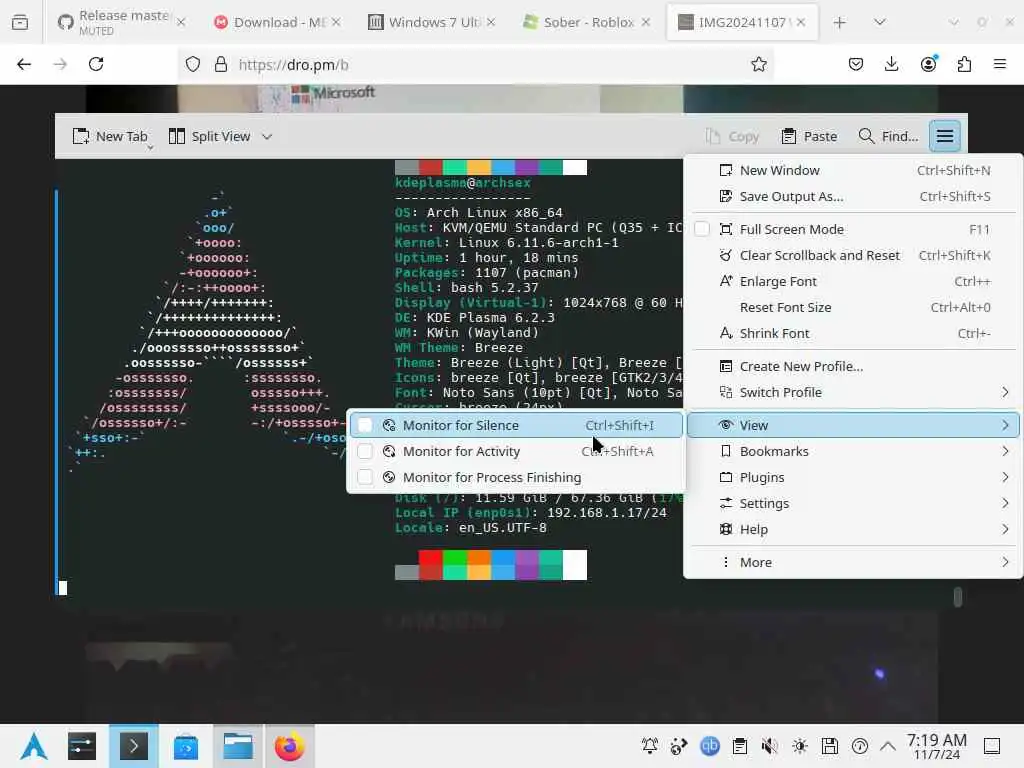Viewport: 1024px width, 768px height.
Task: Switch to Sober - Roblox tab
Action: click(586, 22)
